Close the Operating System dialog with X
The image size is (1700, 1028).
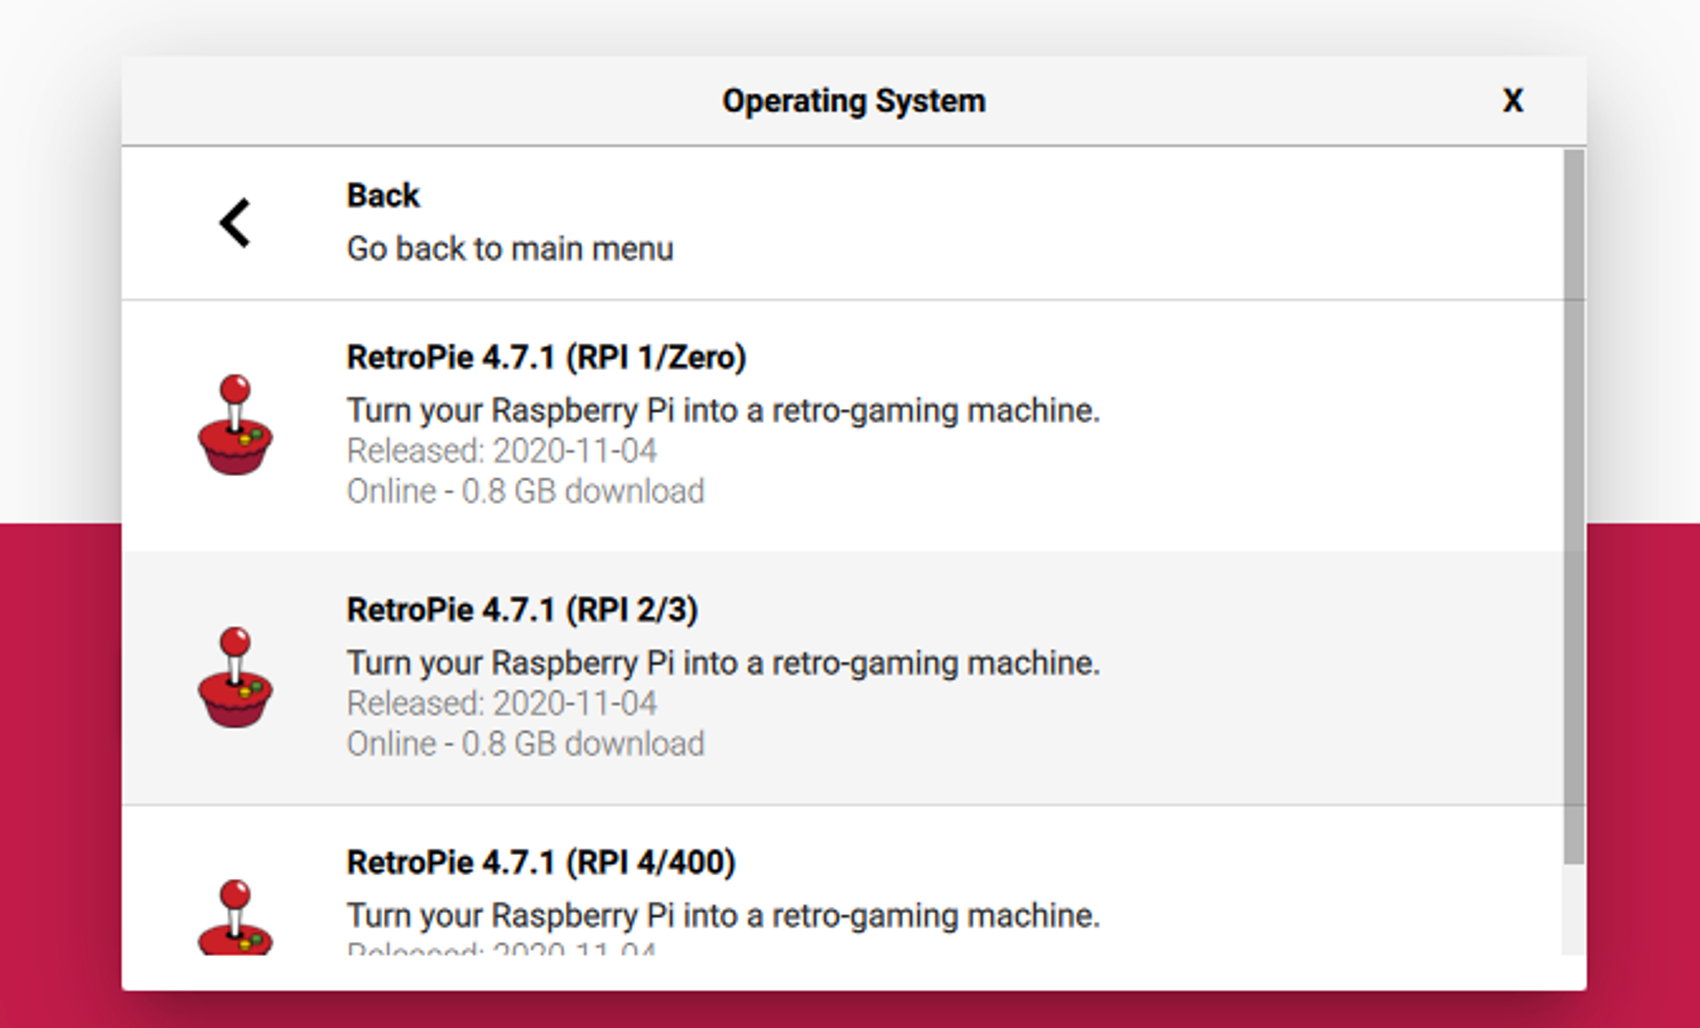(1513, 101)
